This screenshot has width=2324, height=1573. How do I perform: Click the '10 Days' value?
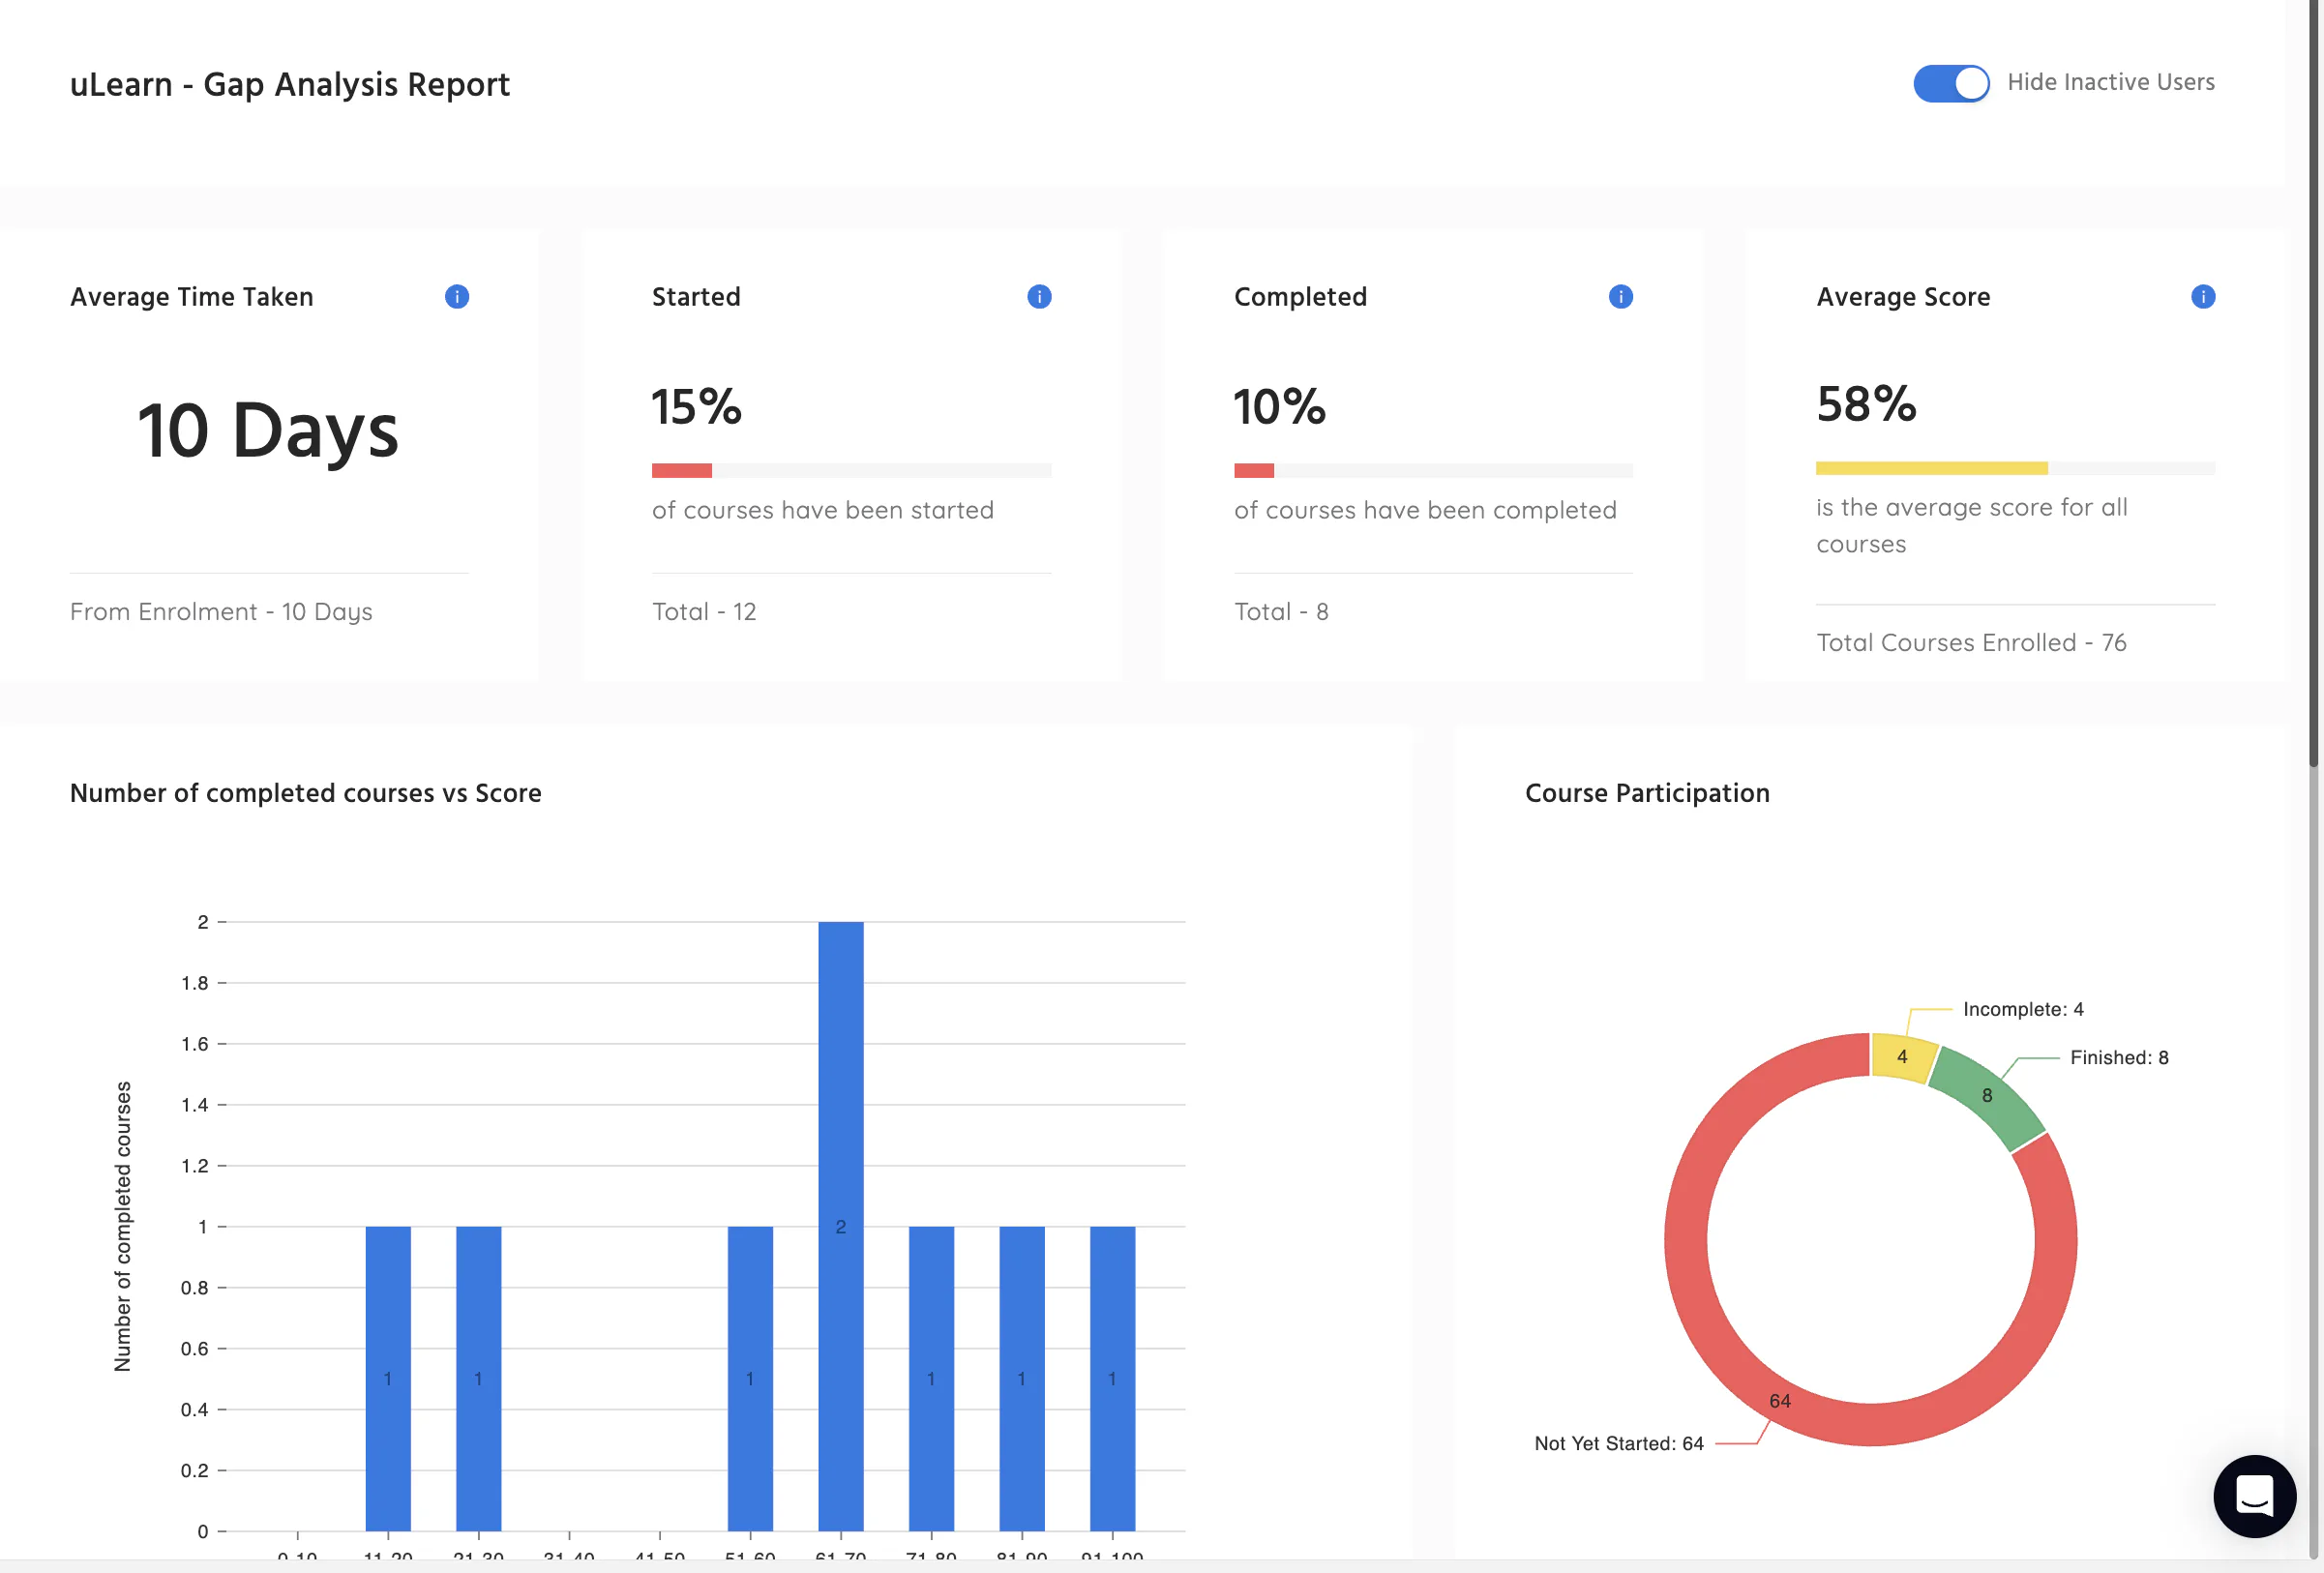pyautogui.click(x=268, y=431)
